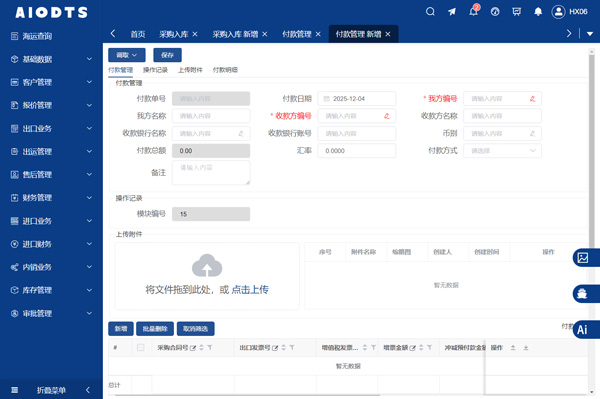Click the sort arrows on 增票金额 column
This screenshot has height=399, width=600.
click(421, 348)
